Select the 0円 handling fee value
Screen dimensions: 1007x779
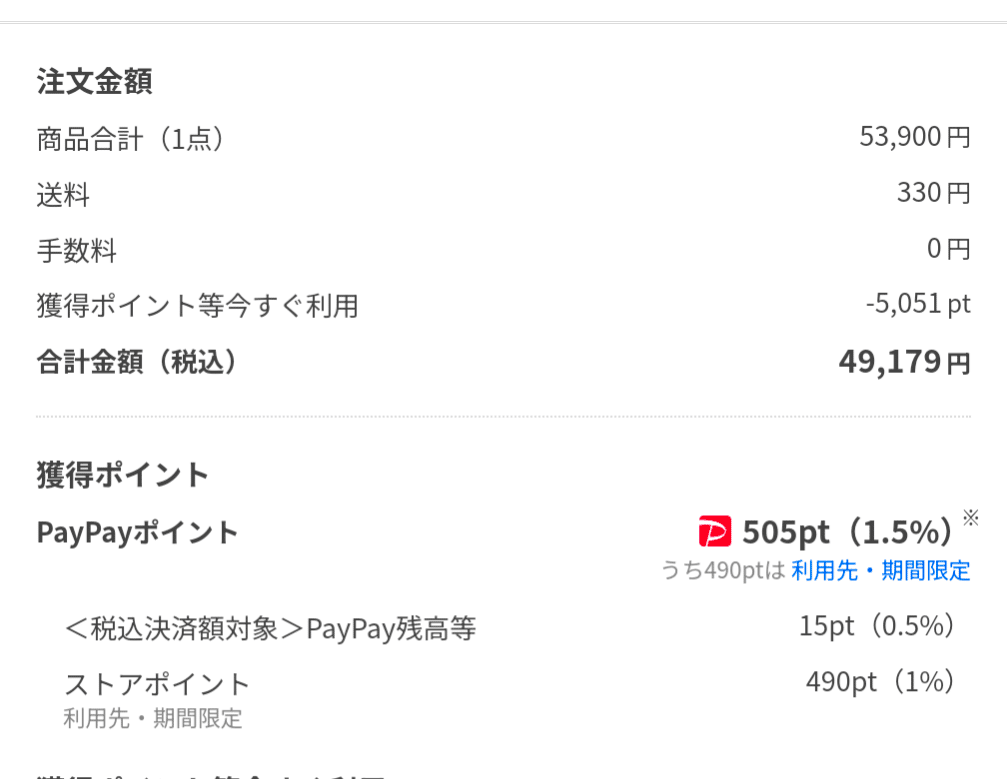tap(949, 249)
